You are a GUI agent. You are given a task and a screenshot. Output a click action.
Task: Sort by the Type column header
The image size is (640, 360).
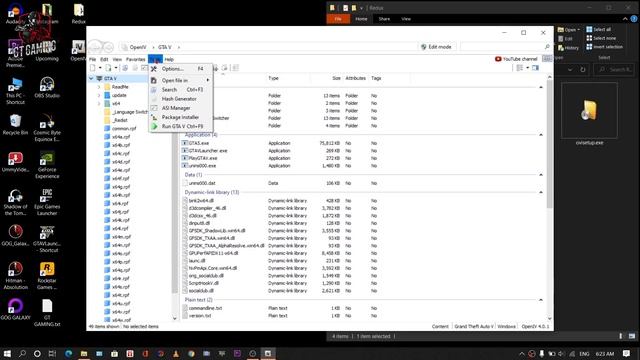[273, 78]
